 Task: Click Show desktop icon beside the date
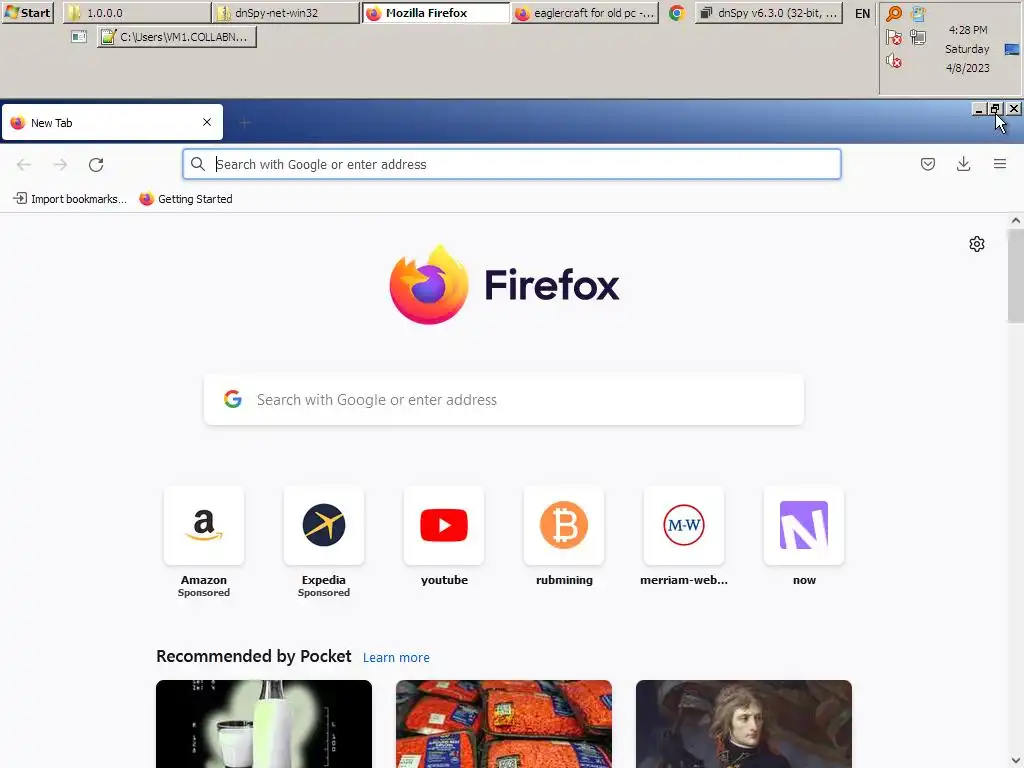tap(1012, 49)
